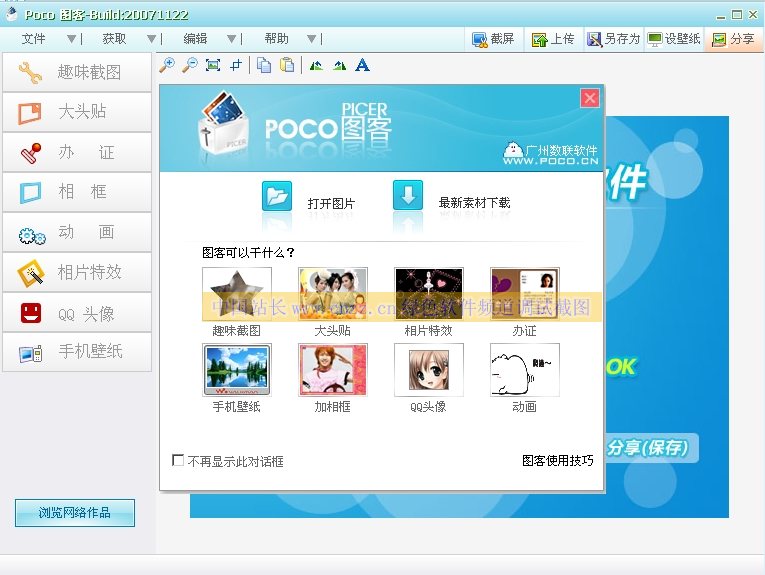Click the 上传 upload toolbar button
Viewport: 765px width, 575px height.
[x=553, y=39]
